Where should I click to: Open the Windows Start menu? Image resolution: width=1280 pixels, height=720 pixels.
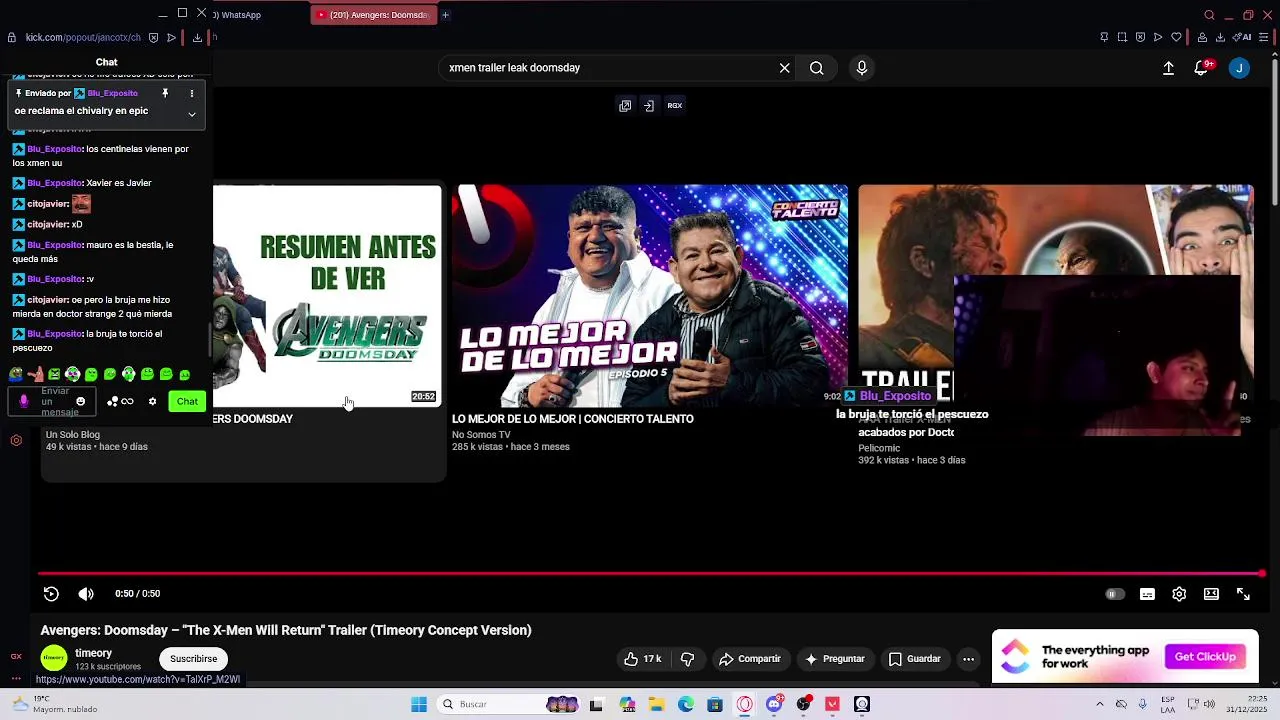pos(419,704)
